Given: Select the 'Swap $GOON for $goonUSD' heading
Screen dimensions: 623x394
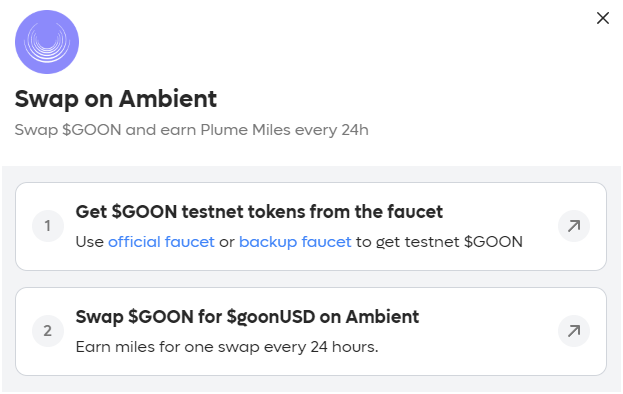Looking at the screenshot, I should (x=247, y=317).
